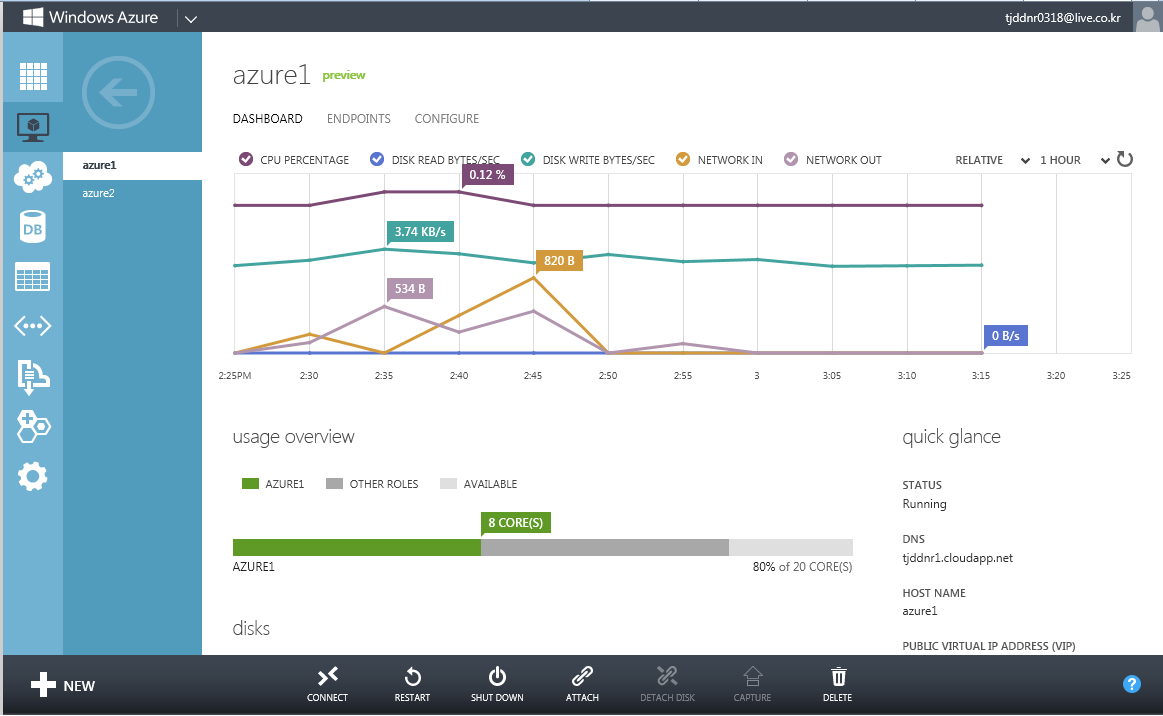Open SQL Databases DB sidebar icon
This screenshot has height=716, width=1163.
pyautogui.click(x=33, y=227)
